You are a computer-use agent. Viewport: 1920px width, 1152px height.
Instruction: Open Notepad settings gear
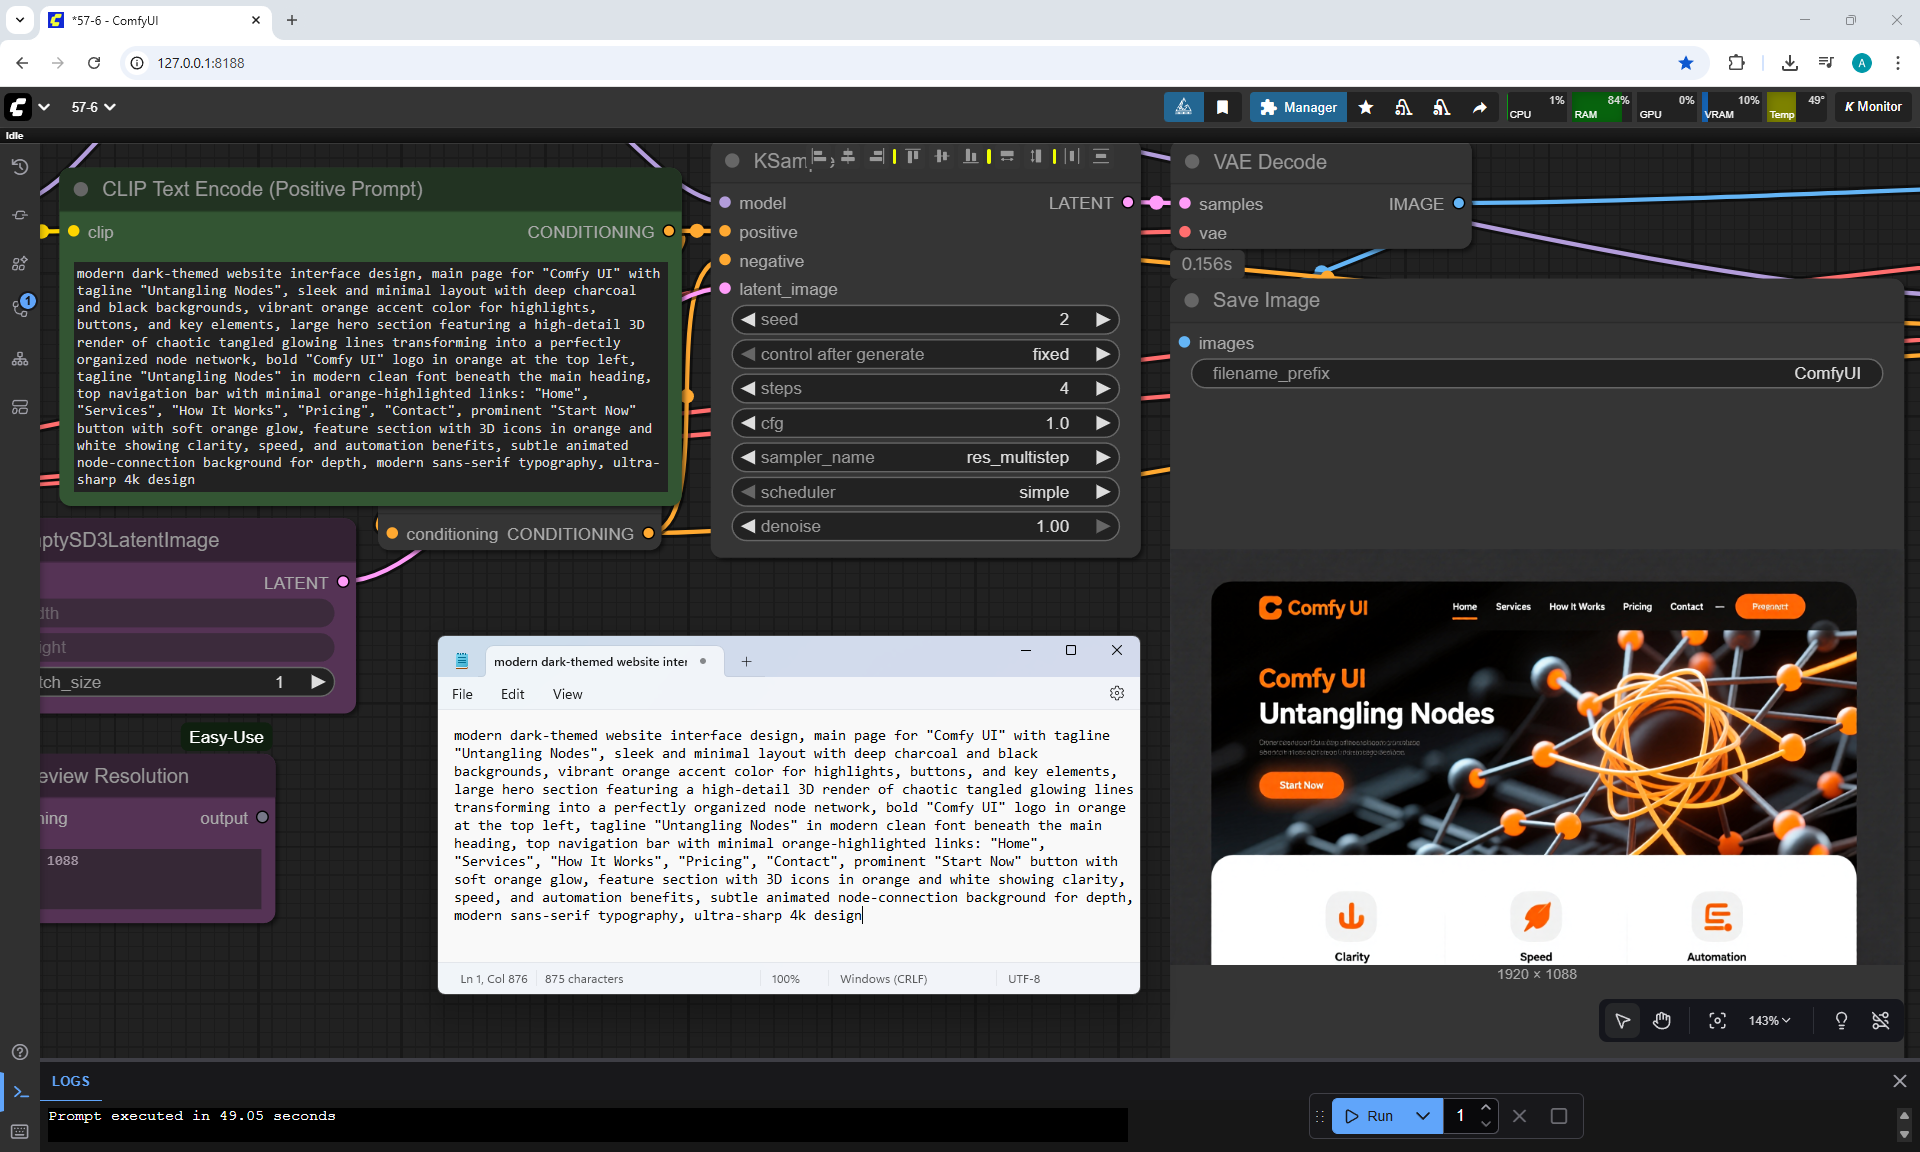coord(1117,693)
